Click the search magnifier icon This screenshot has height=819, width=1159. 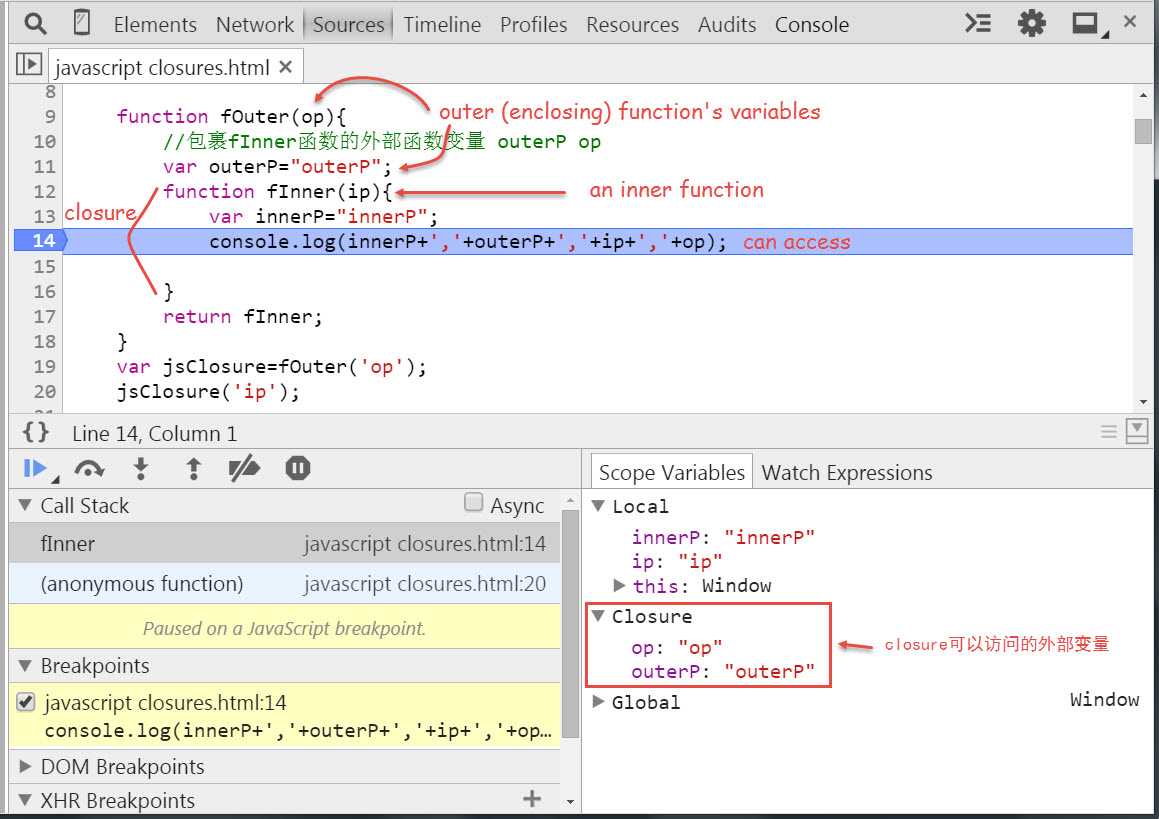click(35, 24)
